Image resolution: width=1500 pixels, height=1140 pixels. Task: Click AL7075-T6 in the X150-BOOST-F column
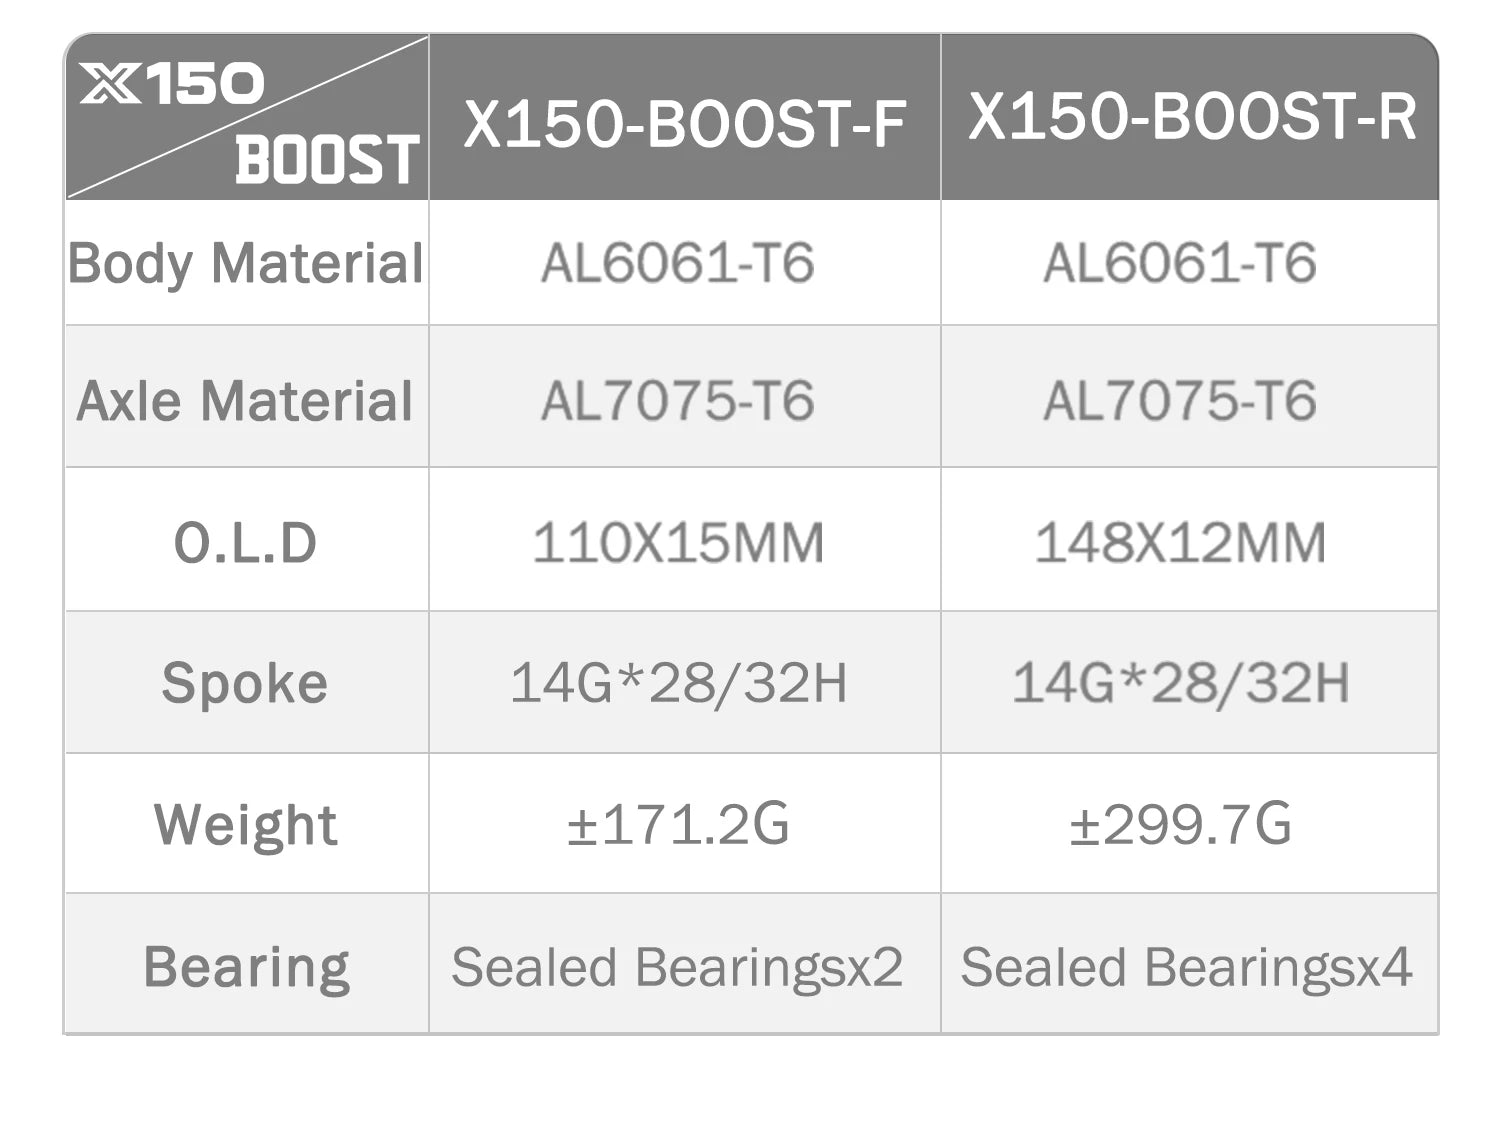[678, 401]
